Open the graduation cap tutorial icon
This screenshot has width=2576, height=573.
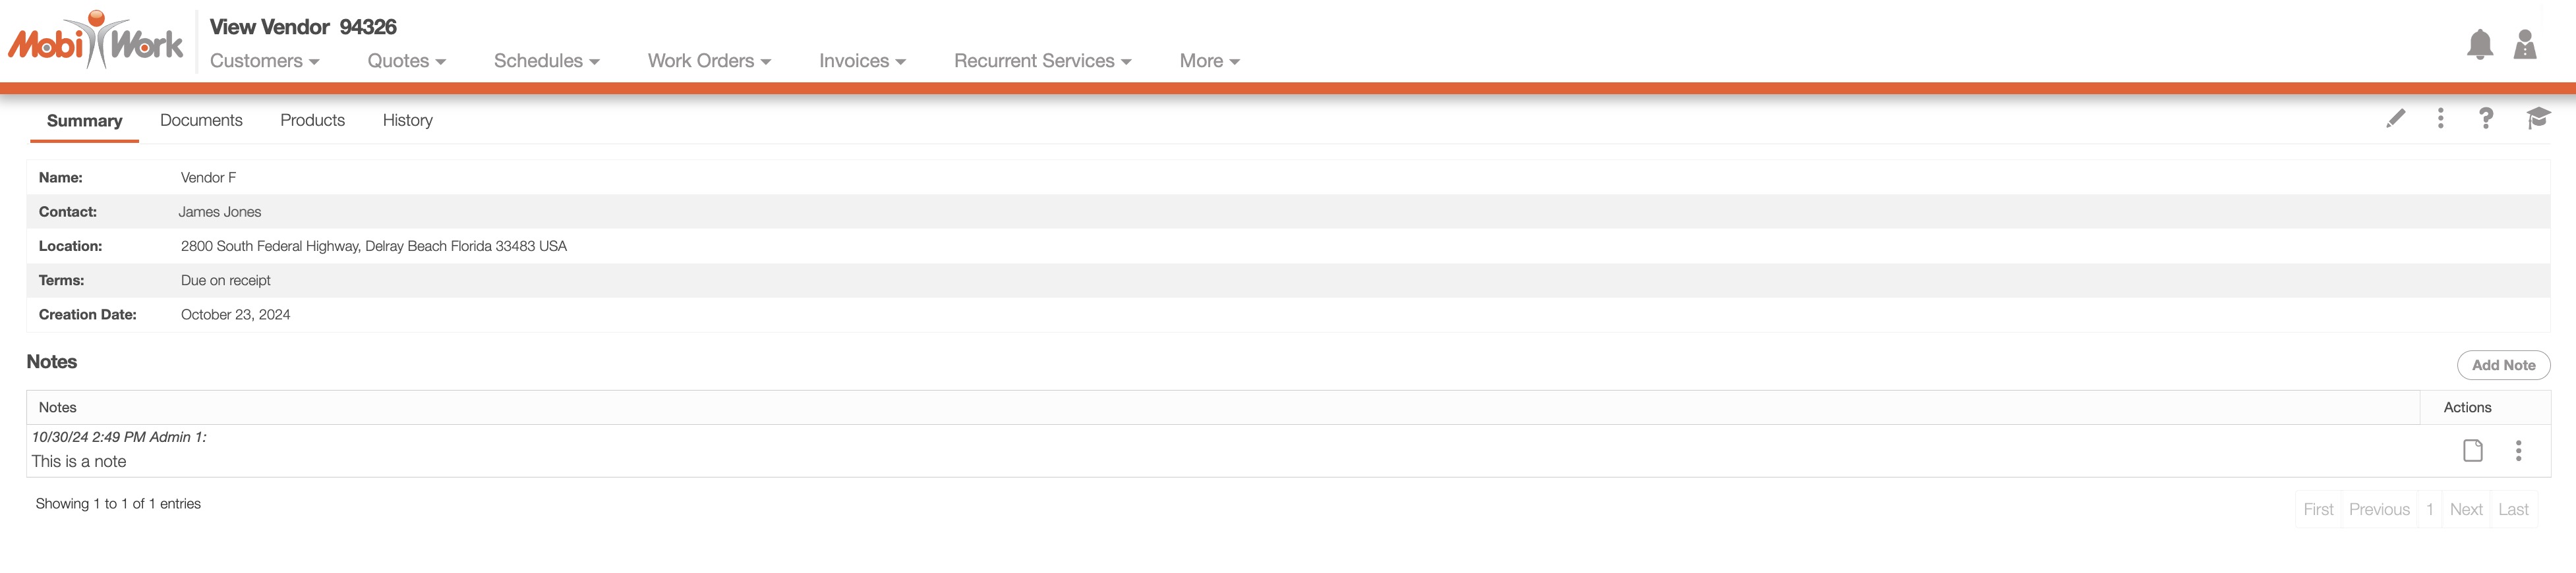pyautogui.click(x=2537, y=119)
